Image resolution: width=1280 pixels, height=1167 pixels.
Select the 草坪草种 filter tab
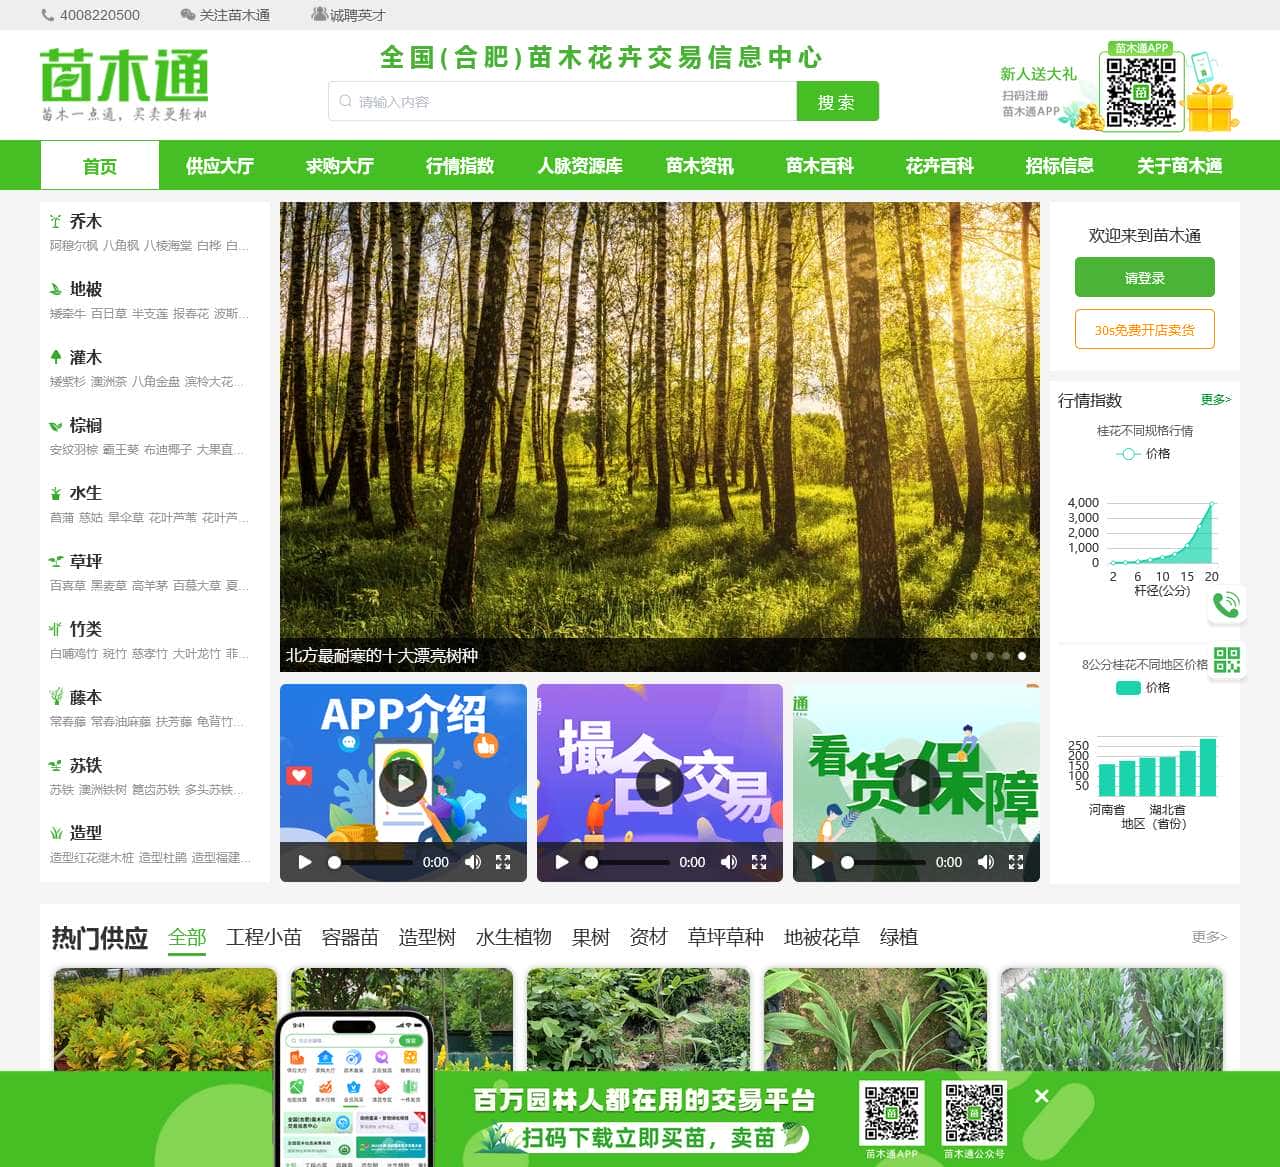point(726,937)
